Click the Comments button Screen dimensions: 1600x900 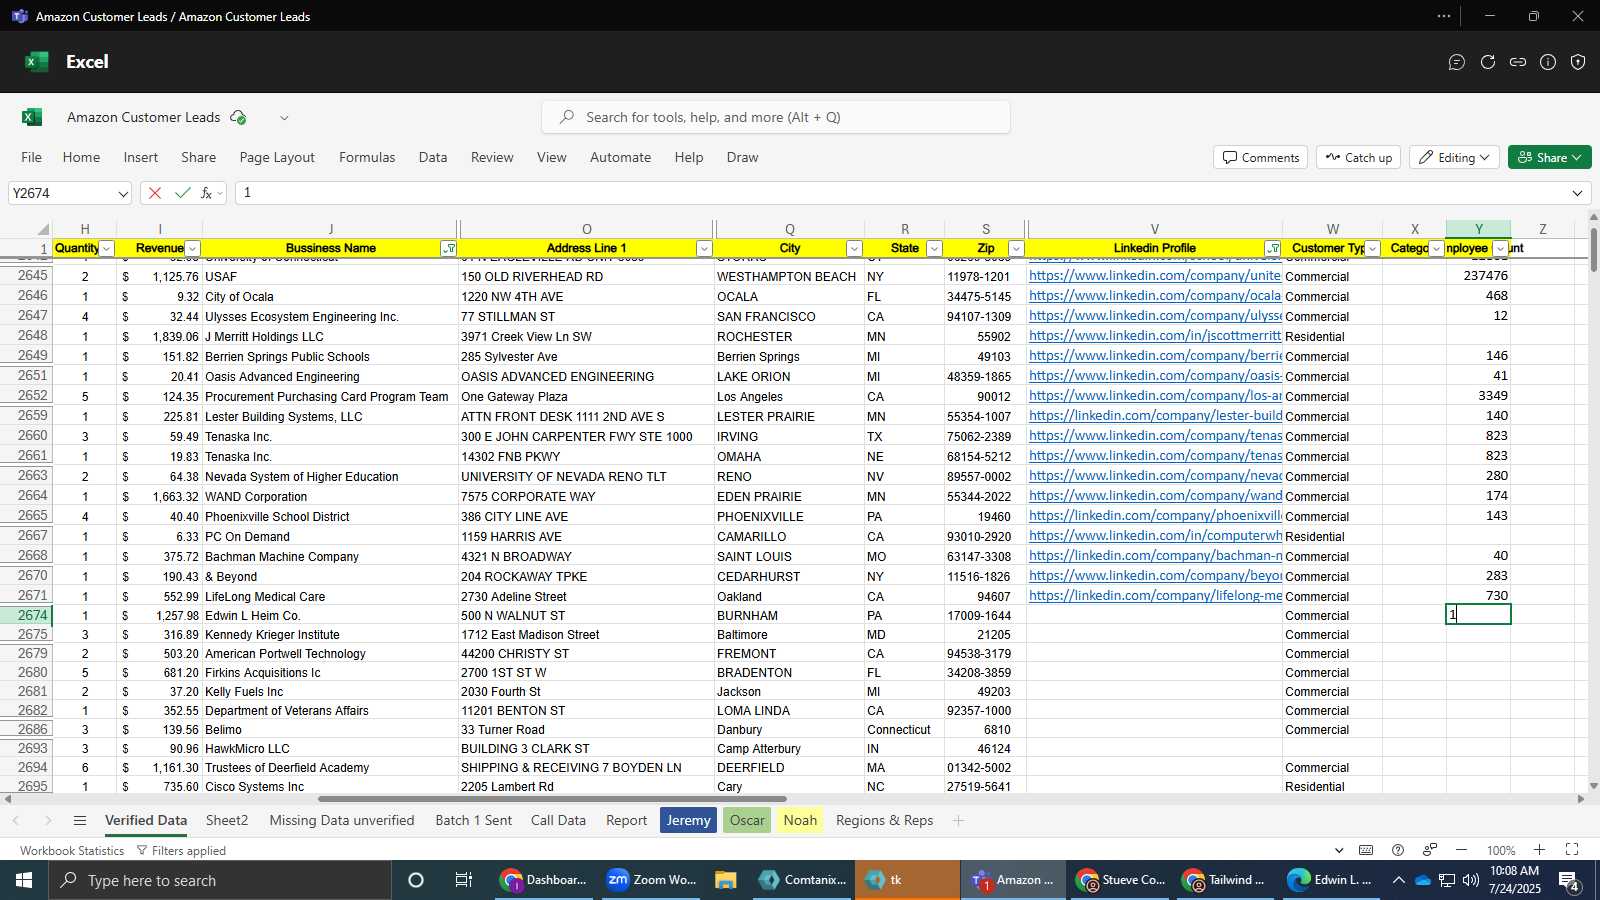1261,158
